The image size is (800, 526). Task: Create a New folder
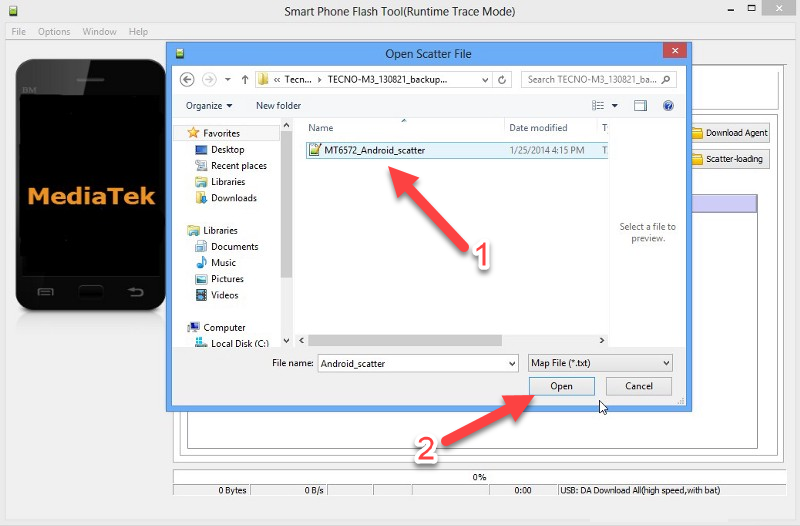[x=278, y=106]
